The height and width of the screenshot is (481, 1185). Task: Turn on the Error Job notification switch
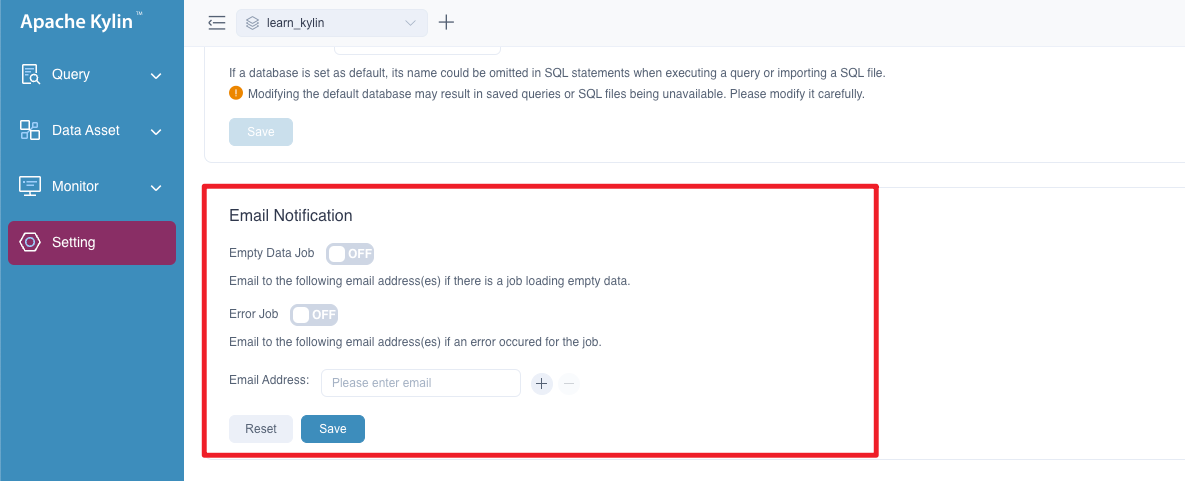tap(314, 315)
